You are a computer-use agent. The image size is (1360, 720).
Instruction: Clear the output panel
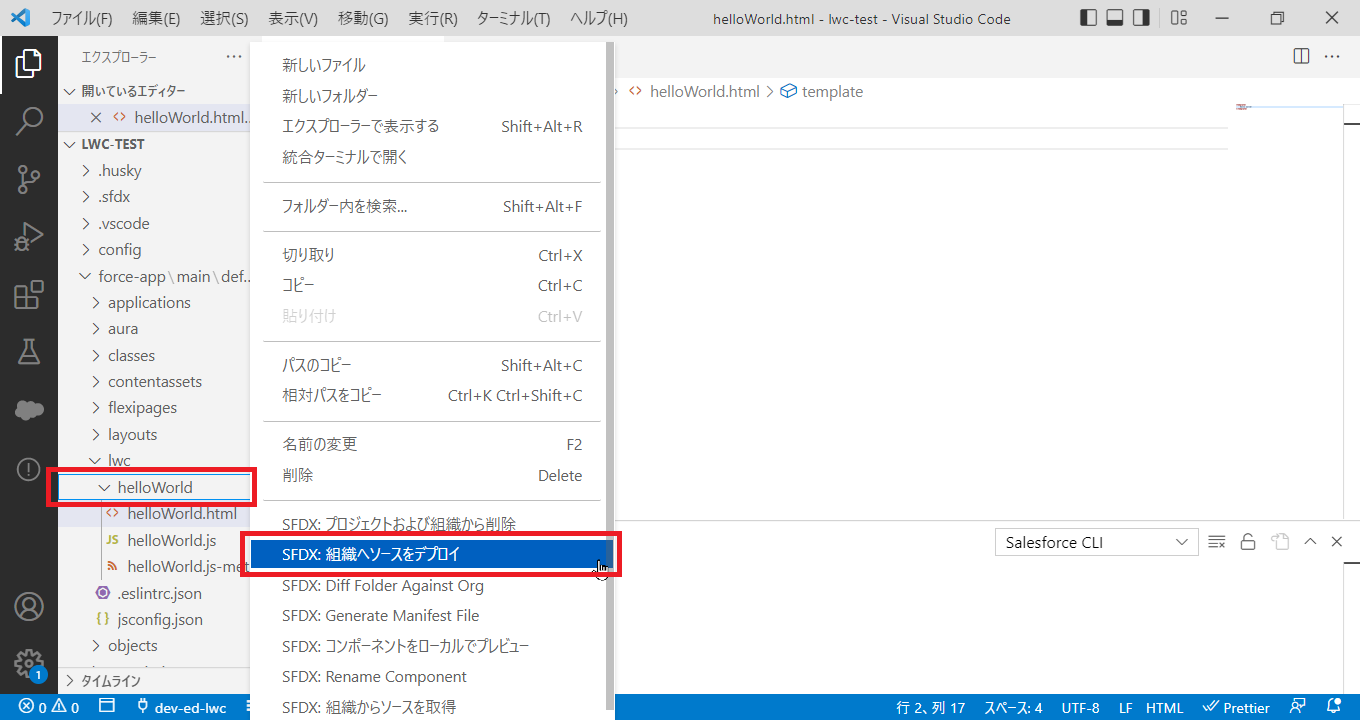[x=1217, y=542]
